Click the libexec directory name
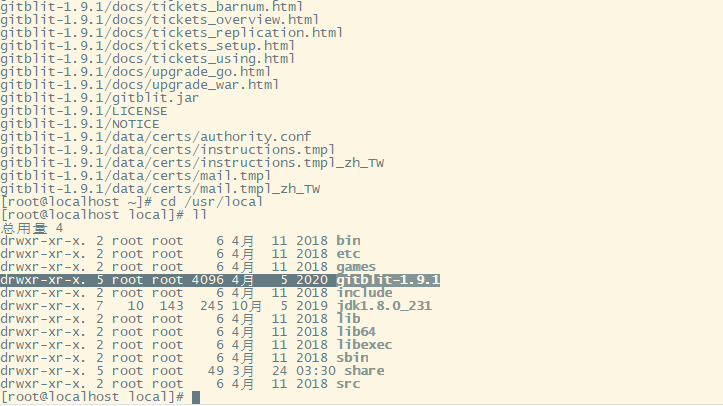Screen dimensions: 723x406 tap(364, 345)
